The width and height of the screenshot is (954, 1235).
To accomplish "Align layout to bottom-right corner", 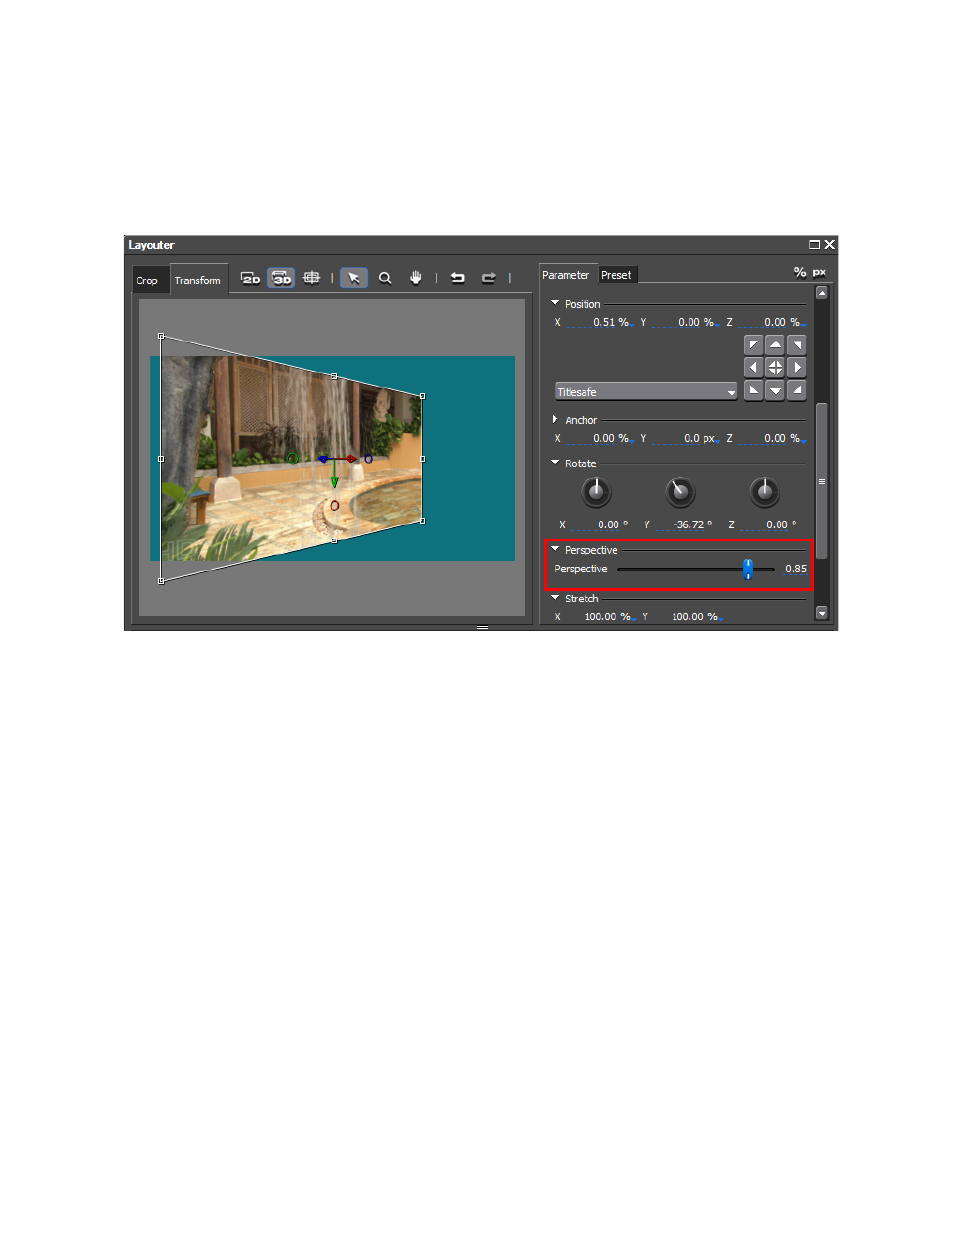I will pyautogui.click(x=797, y=390).
